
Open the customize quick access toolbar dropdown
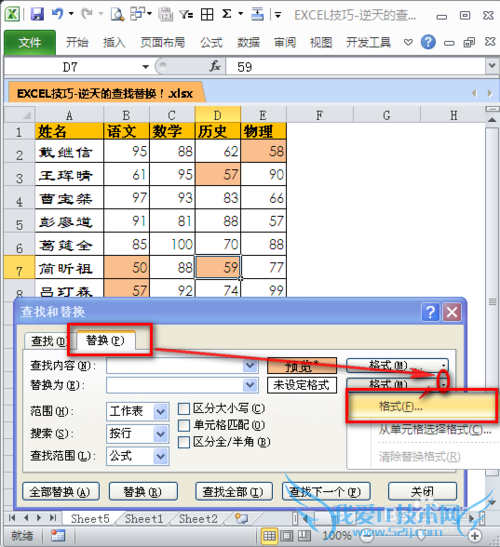click(278, 15)
